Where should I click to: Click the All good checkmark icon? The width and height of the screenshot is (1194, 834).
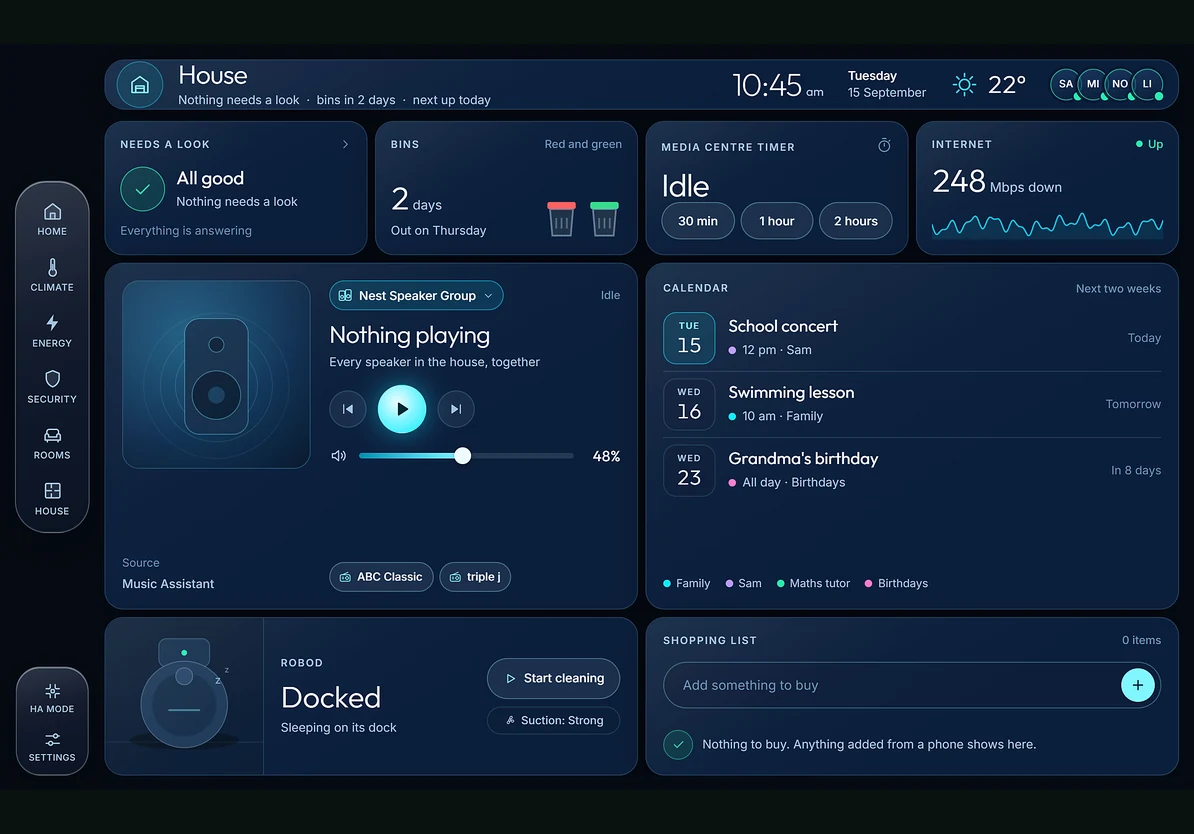[x=142, y=189]
